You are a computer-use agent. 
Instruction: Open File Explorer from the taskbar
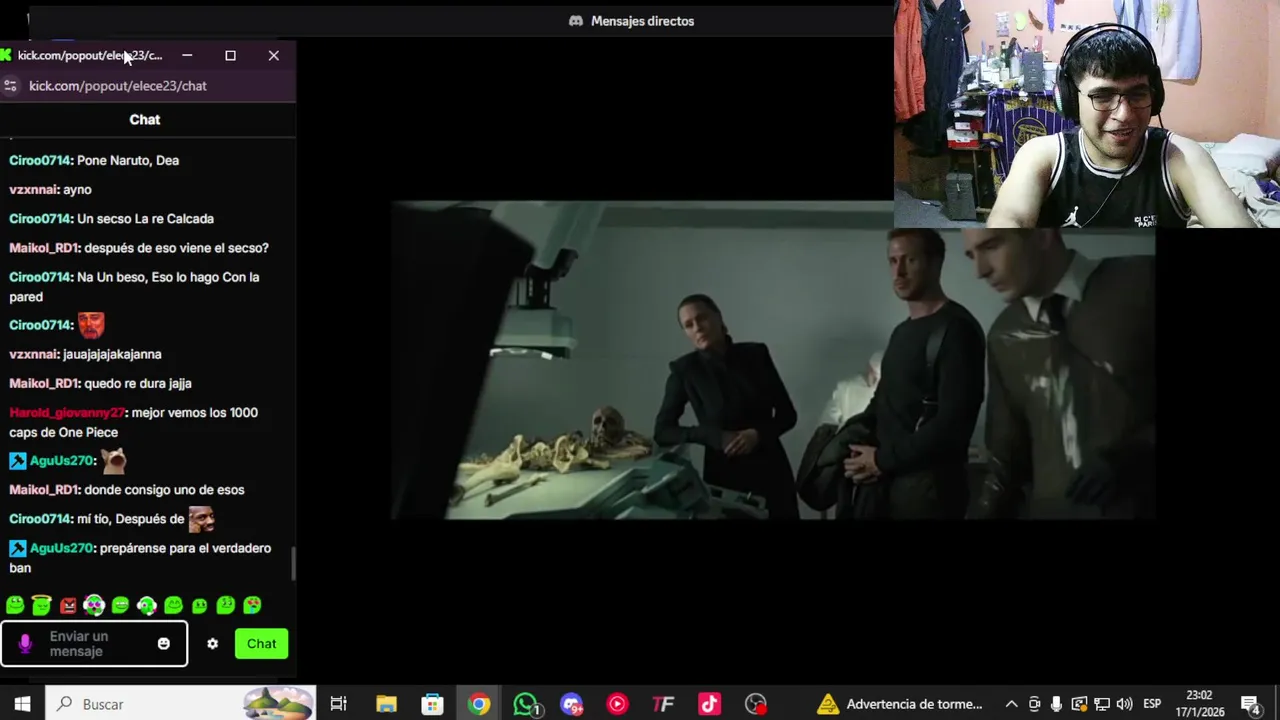coord(386,704)
